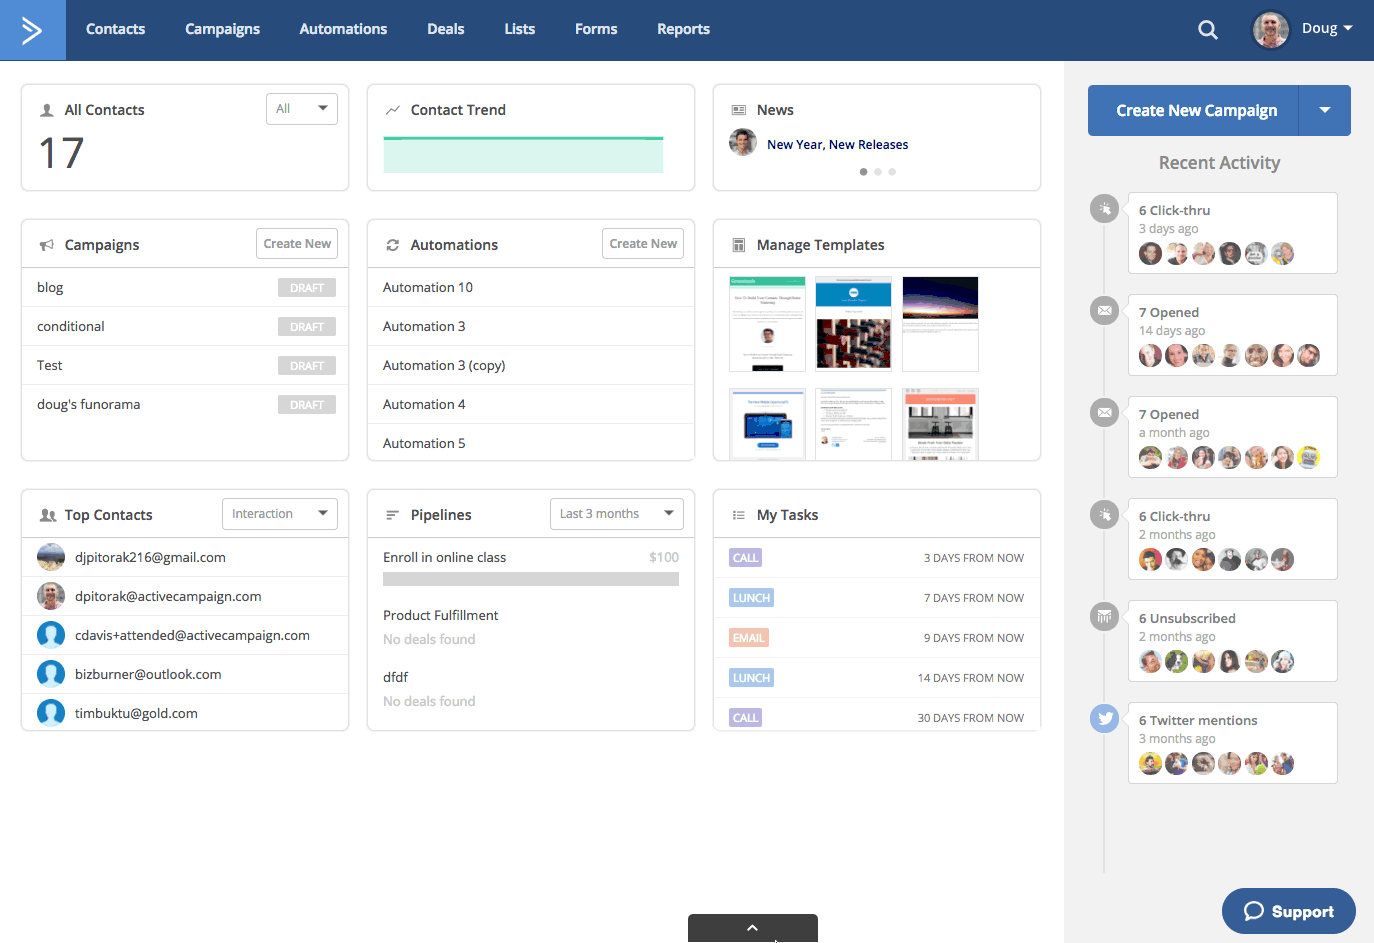Click Create New button in Campaigns panel
Viewport: 1374px width, 943px height.
click(297, 244)
